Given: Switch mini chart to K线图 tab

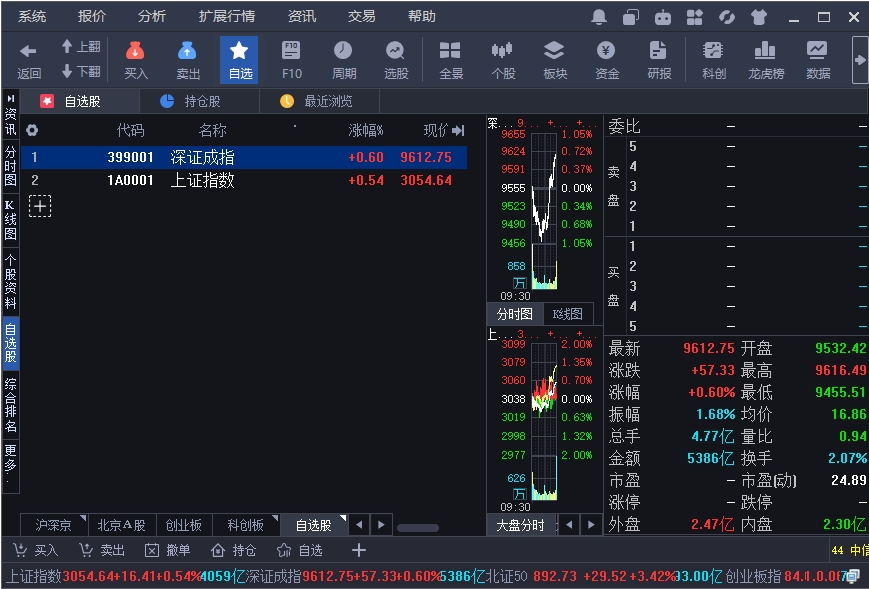Looking at the screenshot, I should click(568, 314).
